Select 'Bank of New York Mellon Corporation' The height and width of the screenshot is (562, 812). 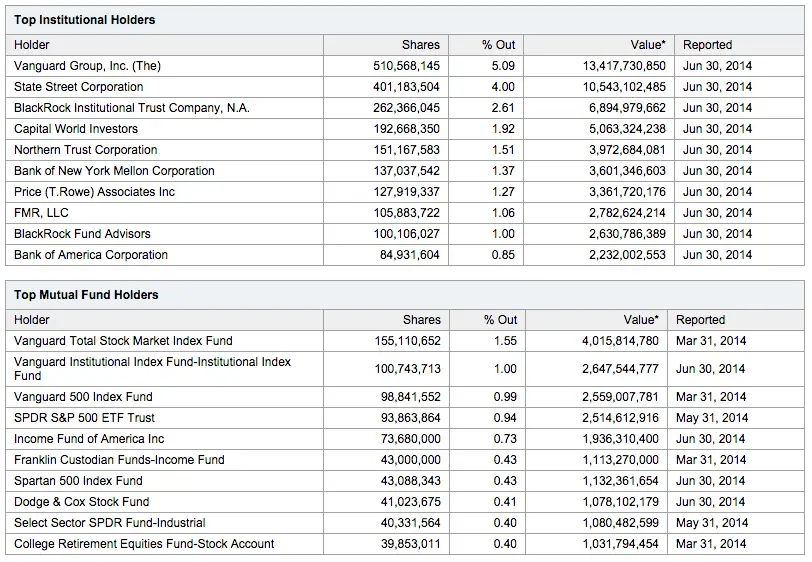114,171
